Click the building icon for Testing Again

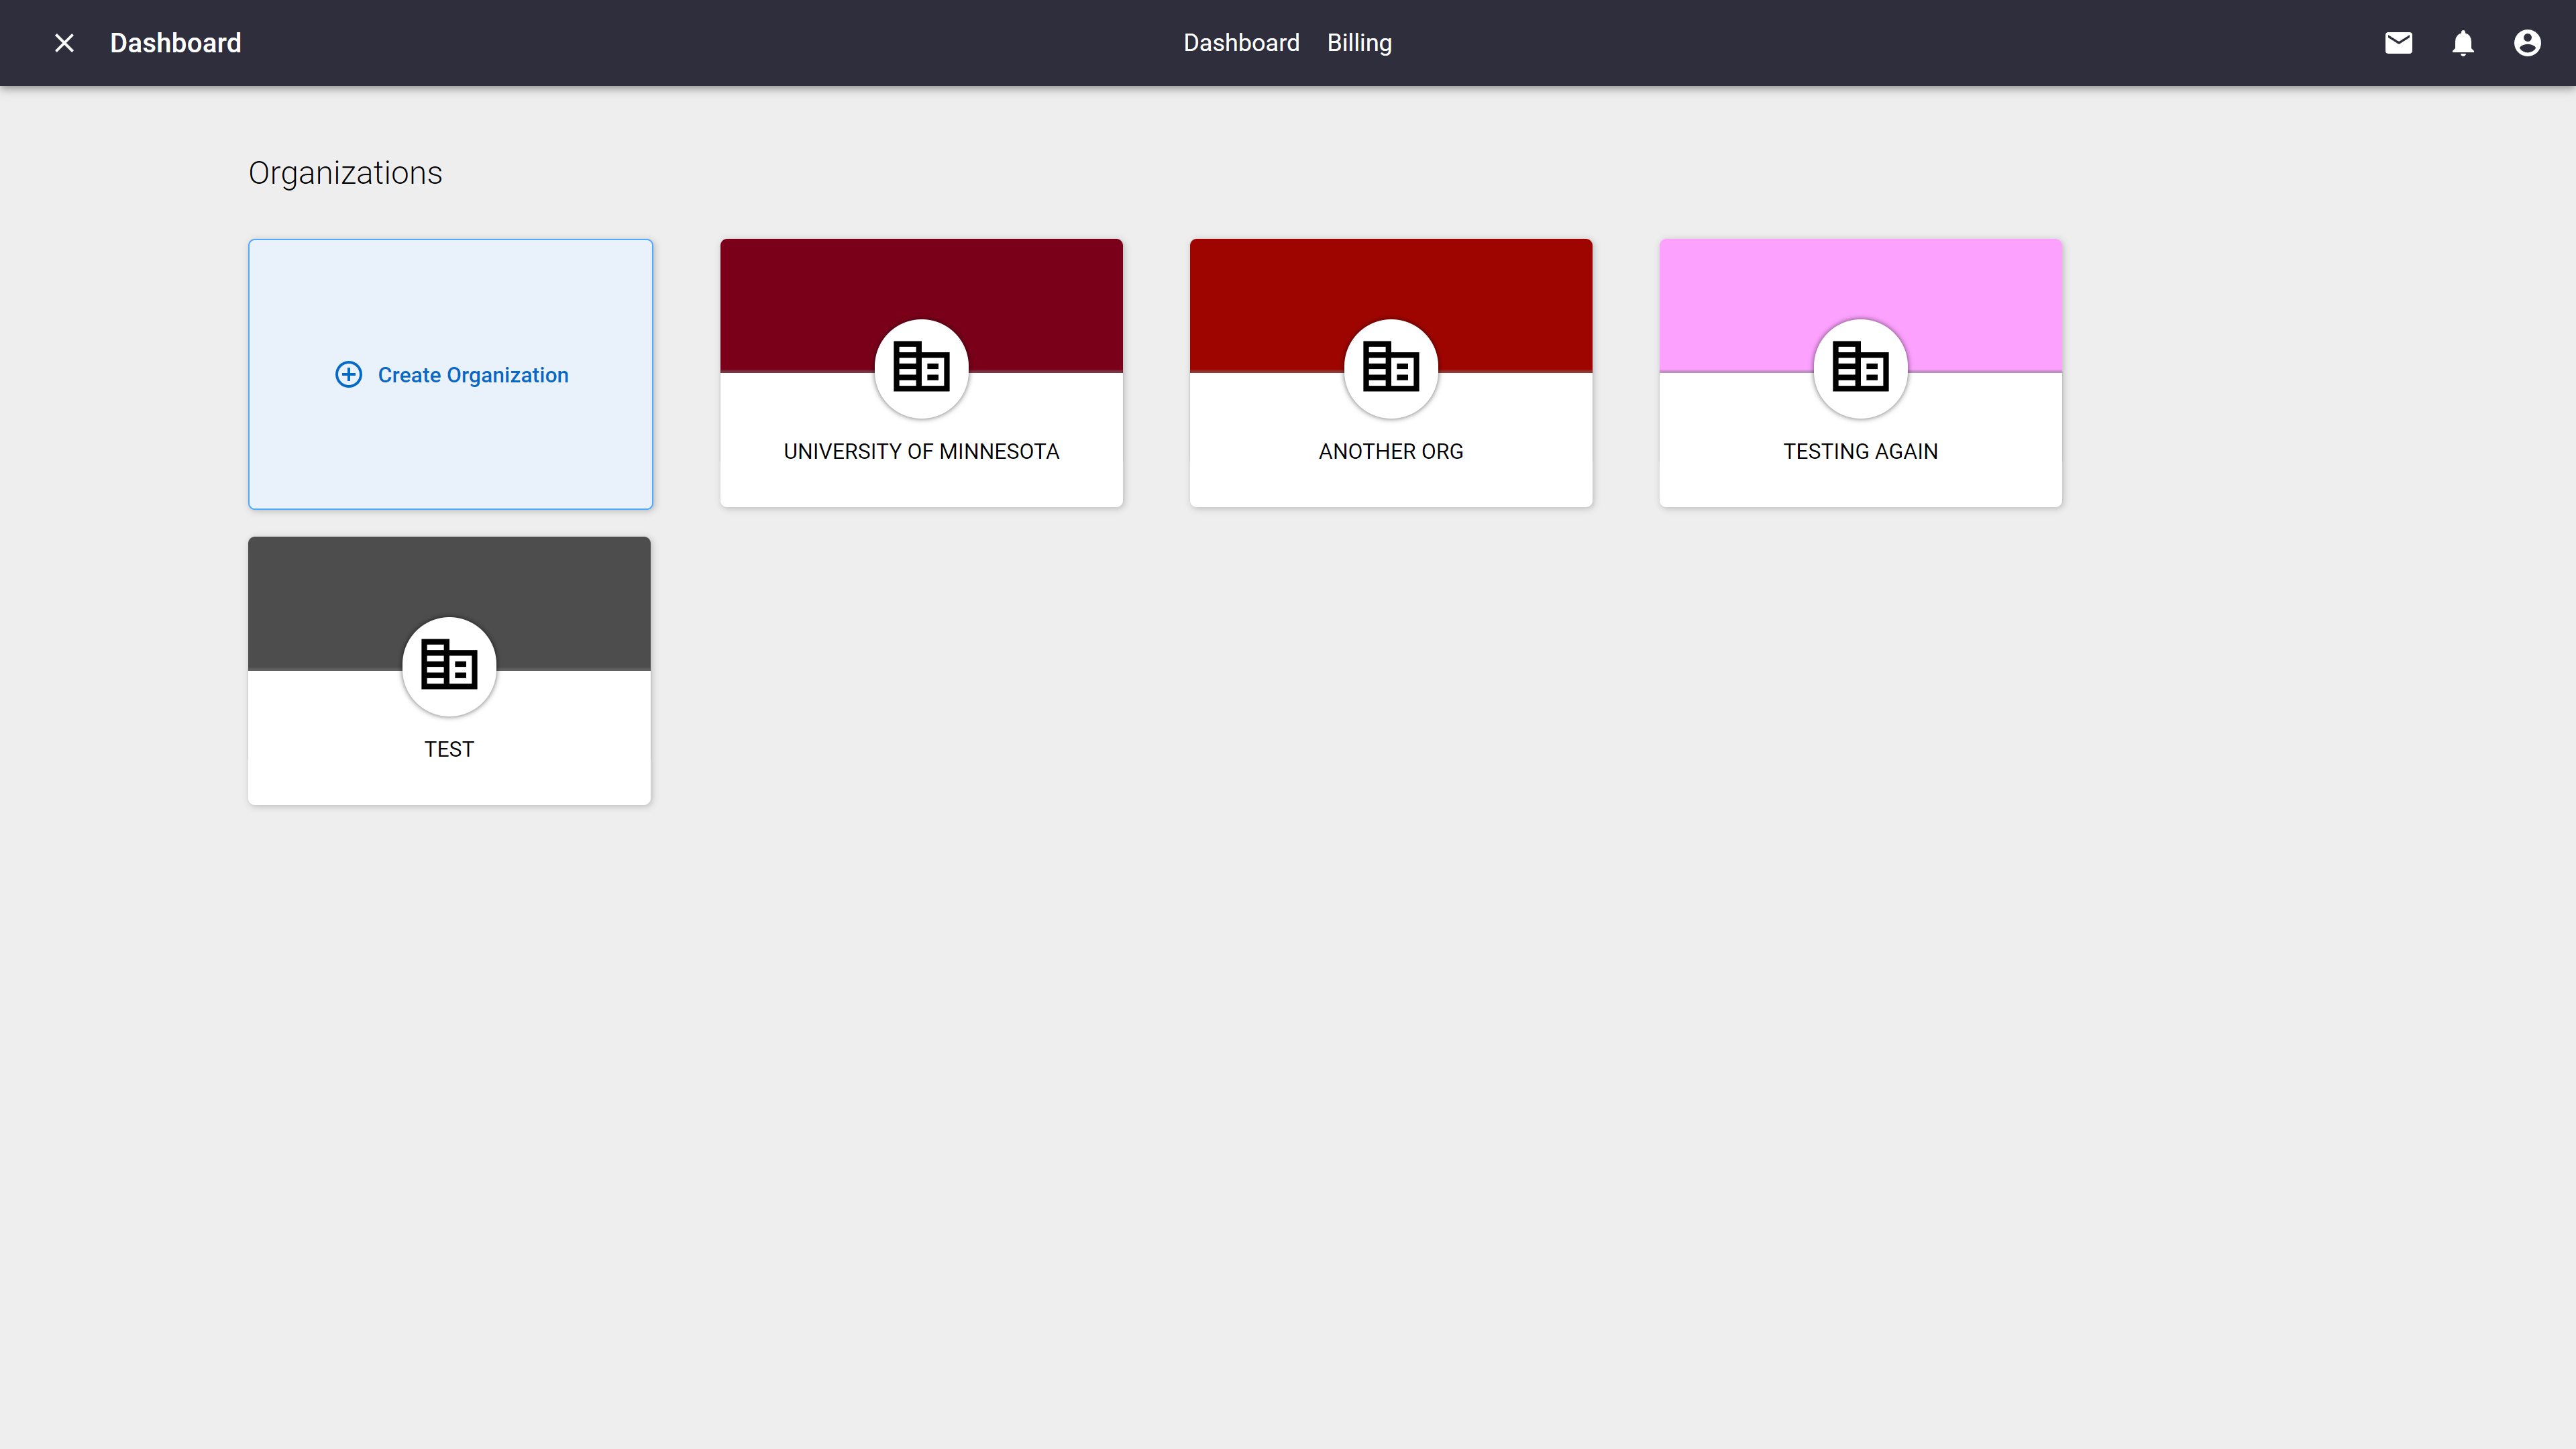1860,367
